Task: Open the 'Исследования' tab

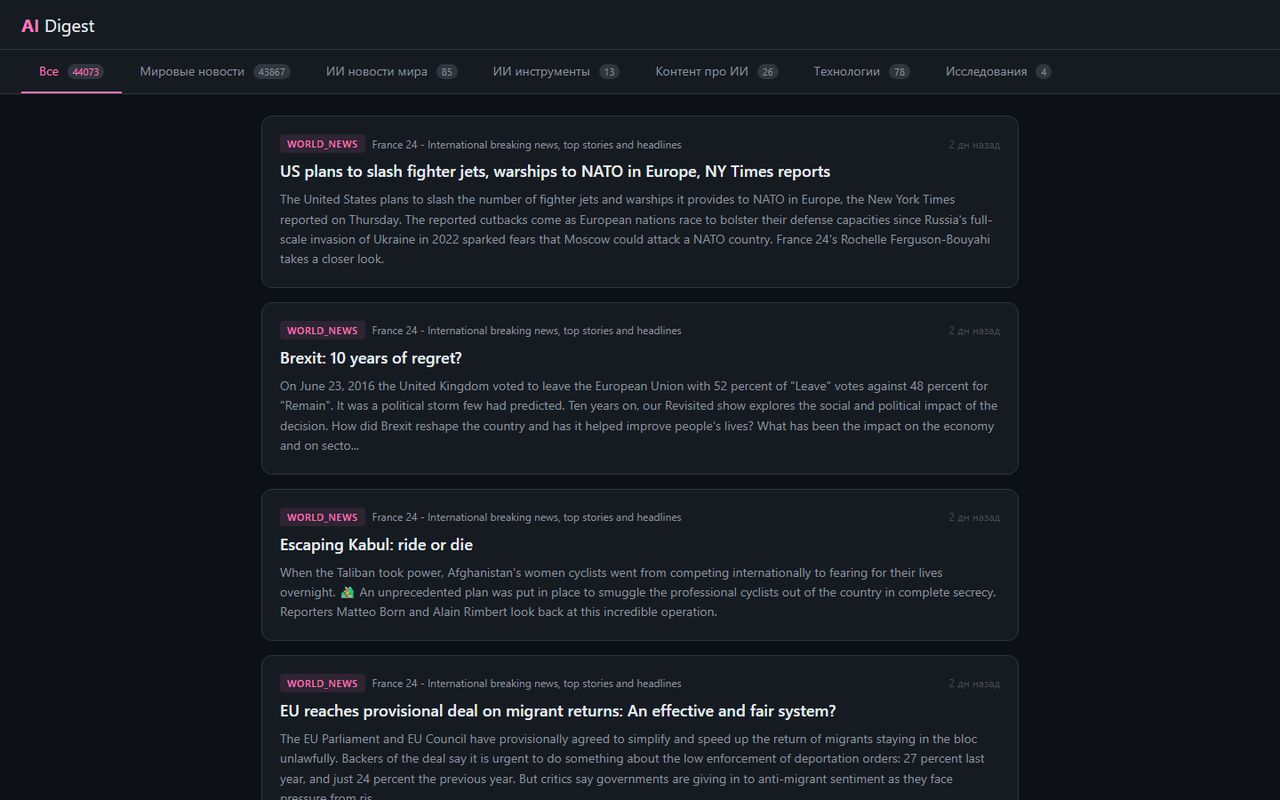Action: 998,72
